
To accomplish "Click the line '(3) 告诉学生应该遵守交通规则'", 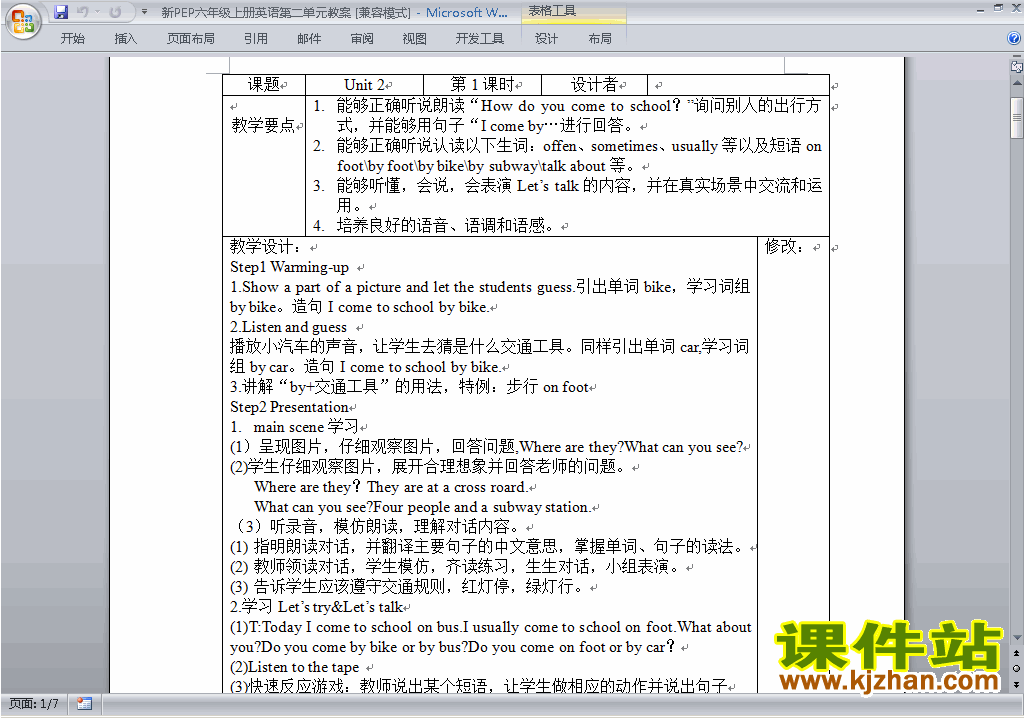I will coord(406,587).
